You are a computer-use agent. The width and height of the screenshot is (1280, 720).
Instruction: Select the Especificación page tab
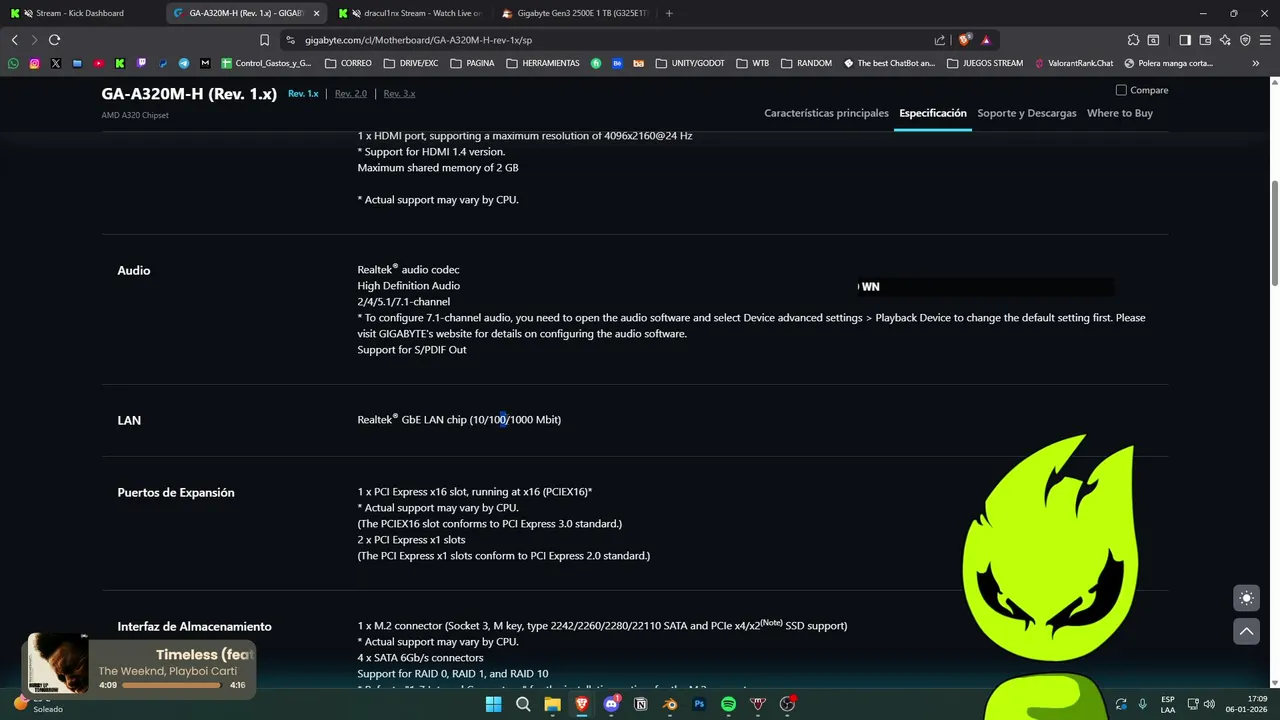pyautogui.click(x=933, y=113)
